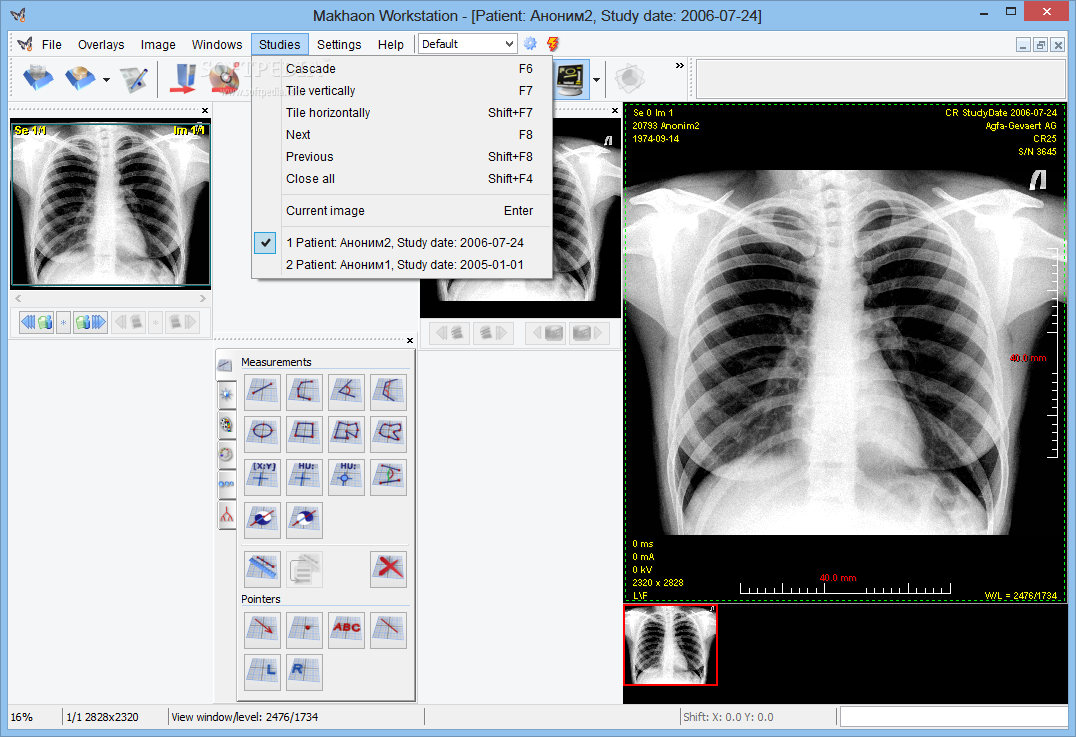Select the two-line angle measurement tool

388,477
